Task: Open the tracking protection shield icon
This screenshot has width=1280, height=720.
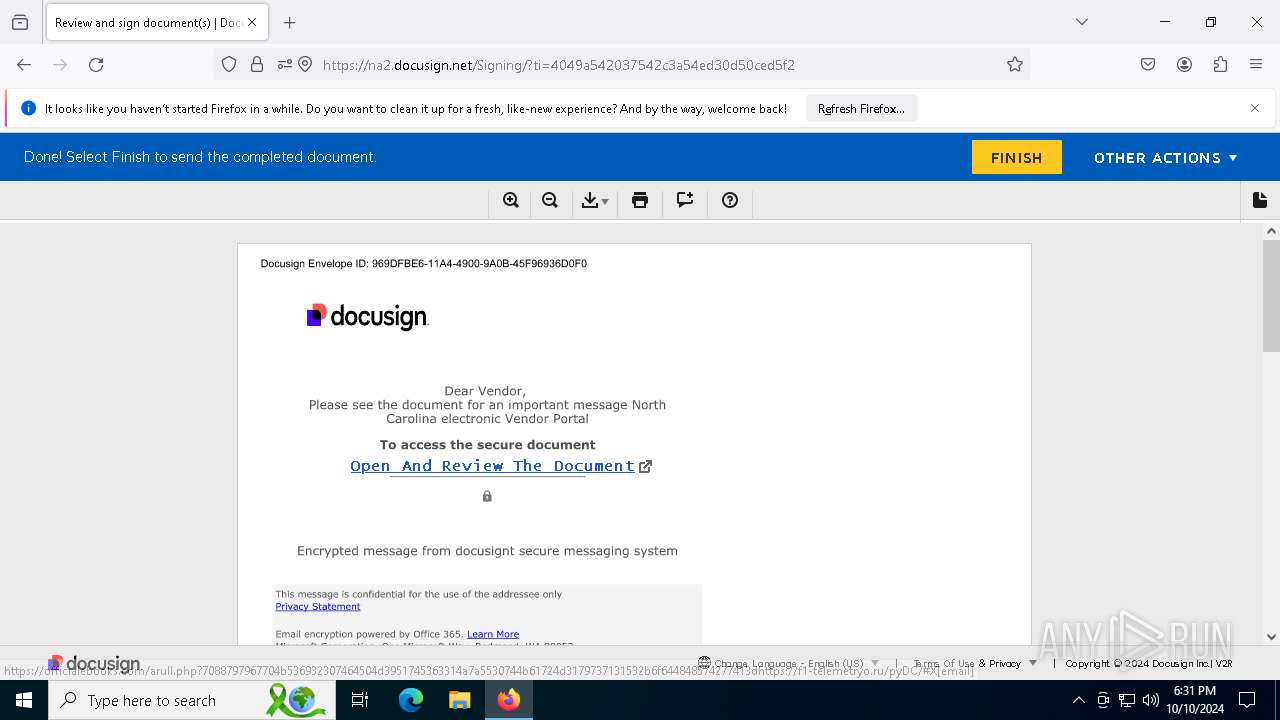Action: click(229, 64)
